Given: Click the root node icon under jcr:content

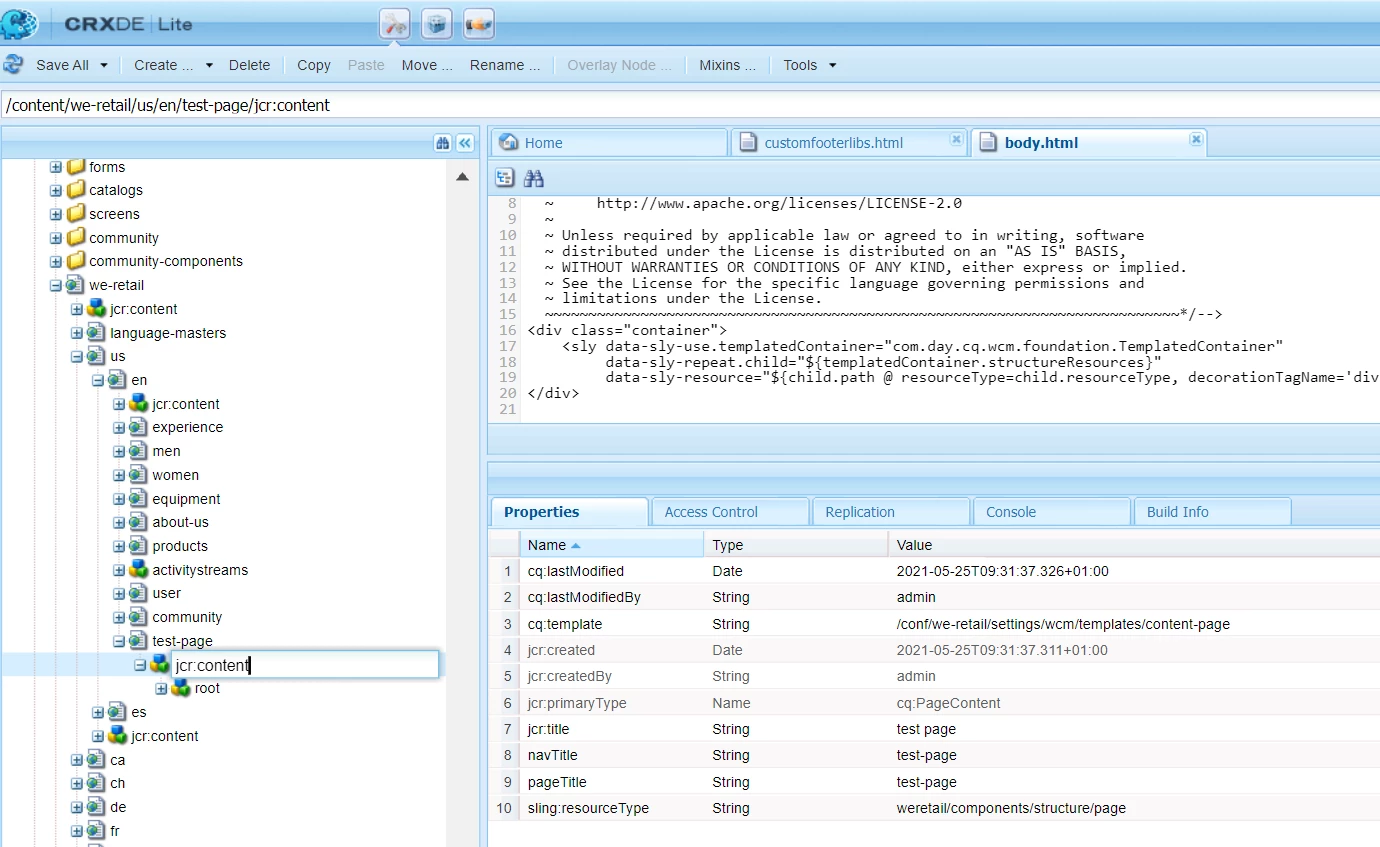Looking at the screenshot, I should pyautogui.click(x=181, y=688).
